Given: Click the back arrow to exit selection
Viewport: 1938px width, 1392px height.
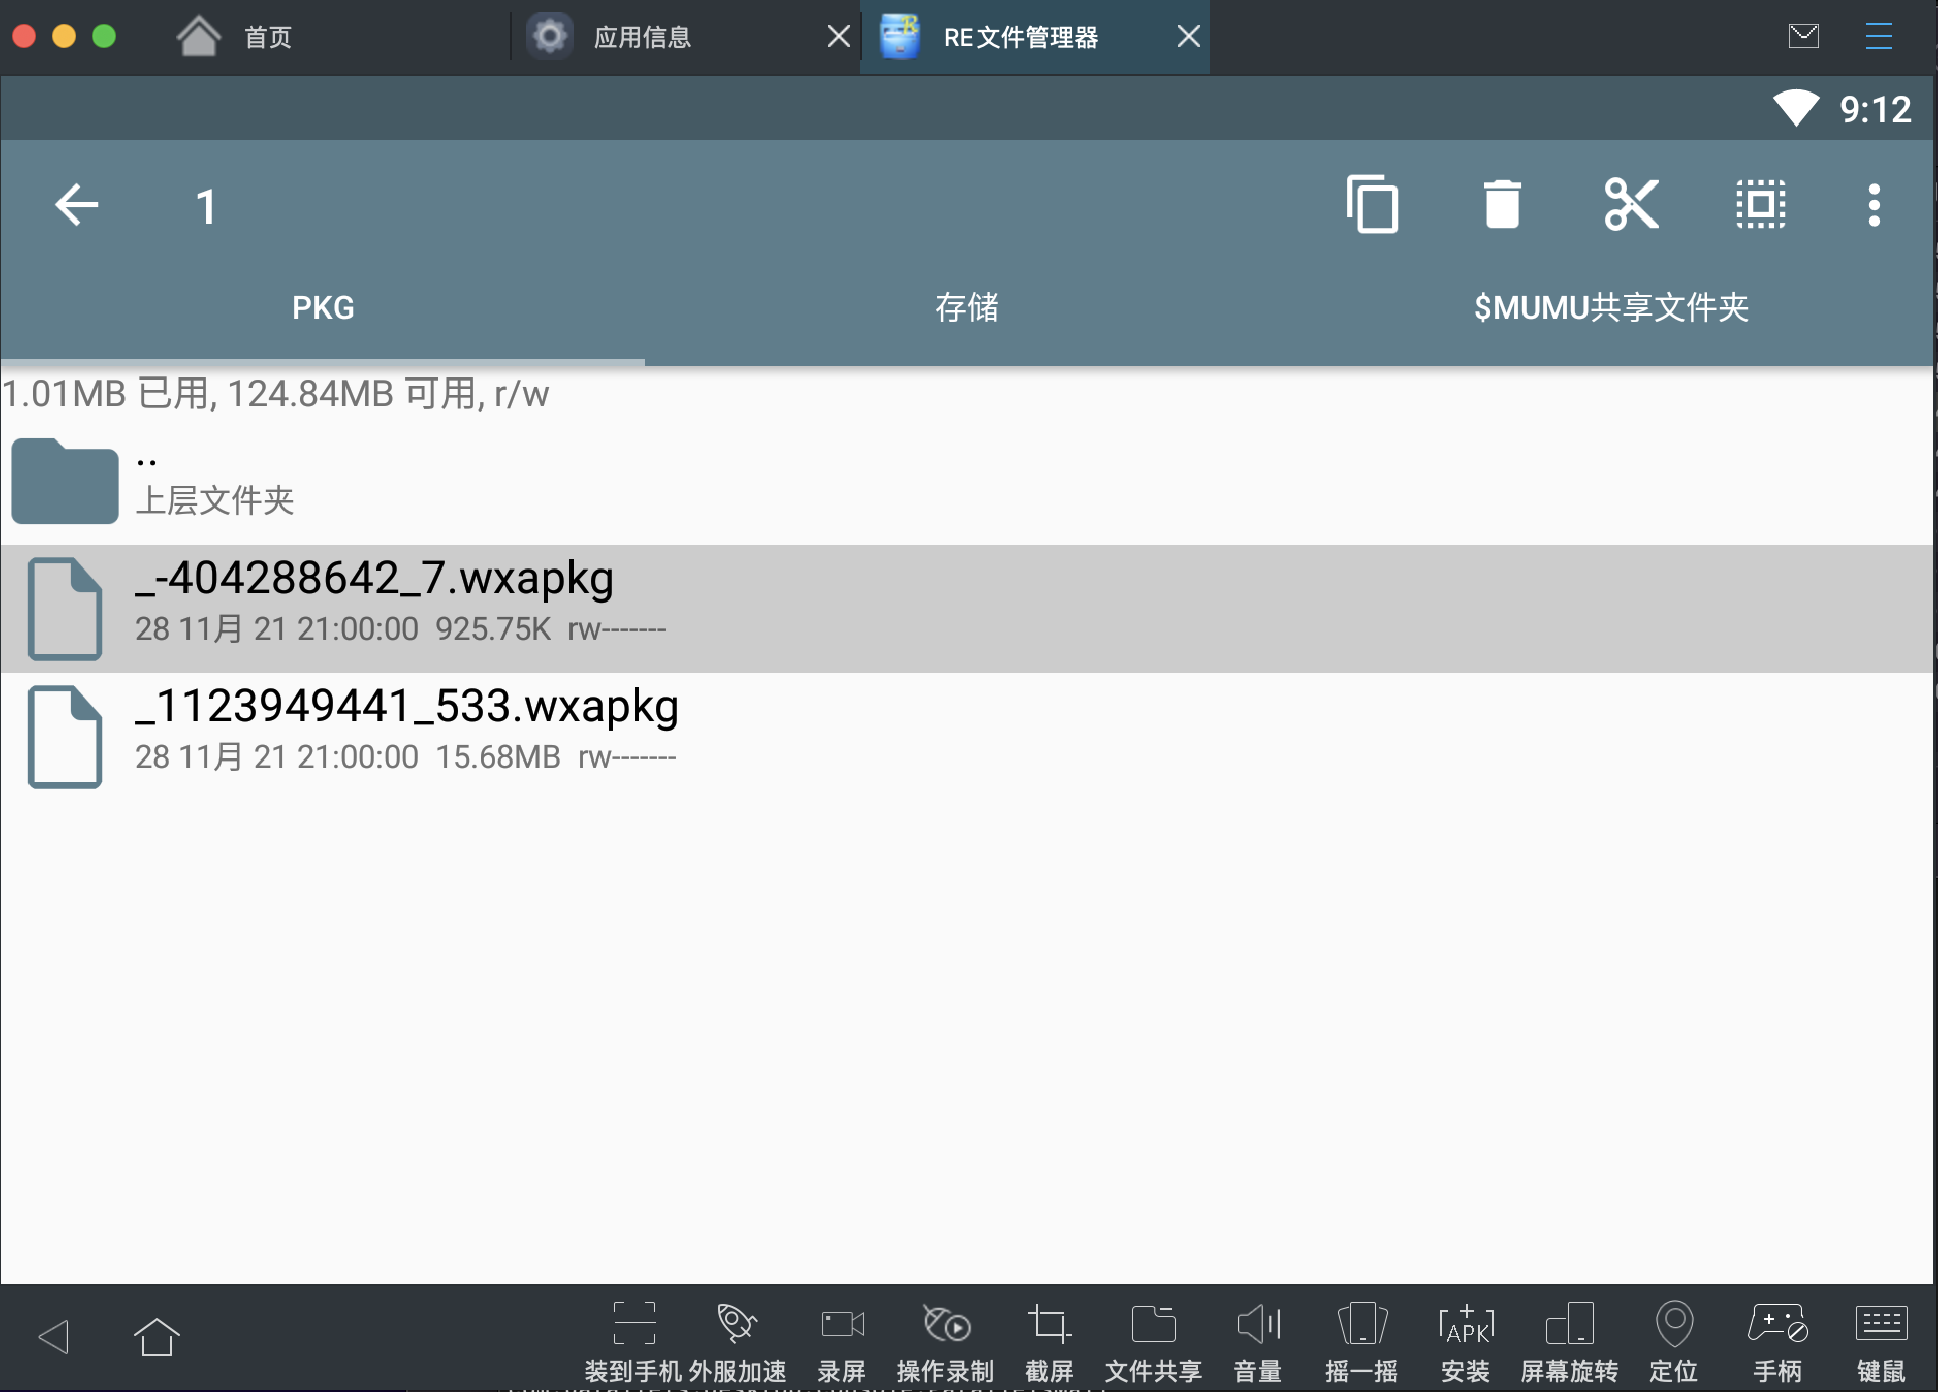Looking at the screenshot, I should [77, 205].
